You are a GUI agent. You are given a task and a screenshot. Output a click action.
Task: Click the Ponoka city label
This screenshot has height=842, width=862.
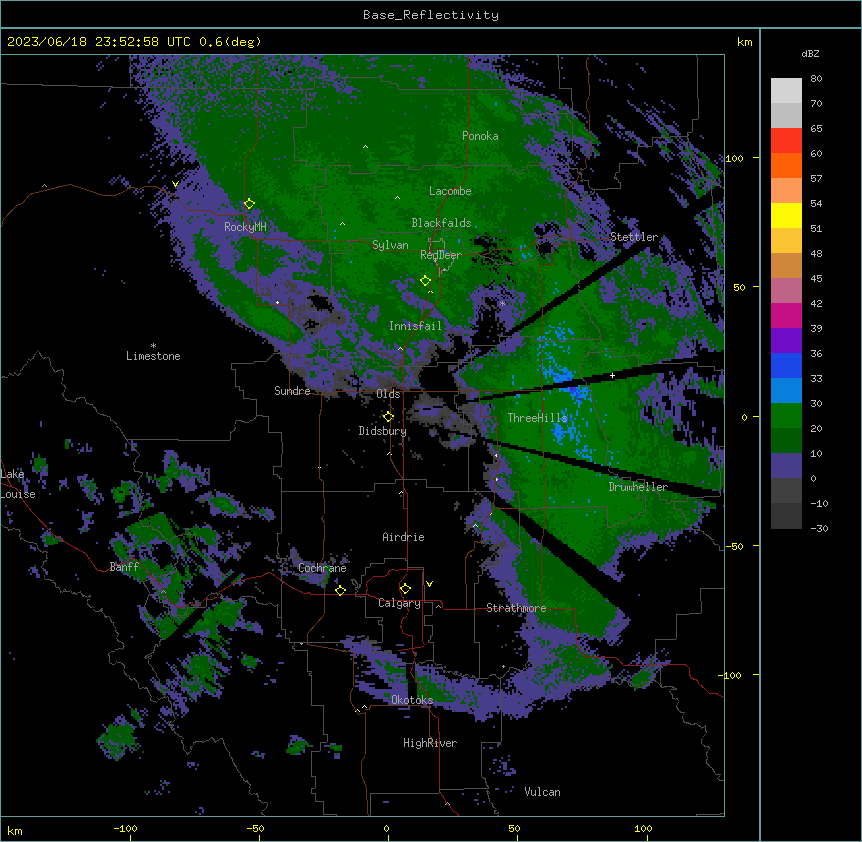coord(480,136)
